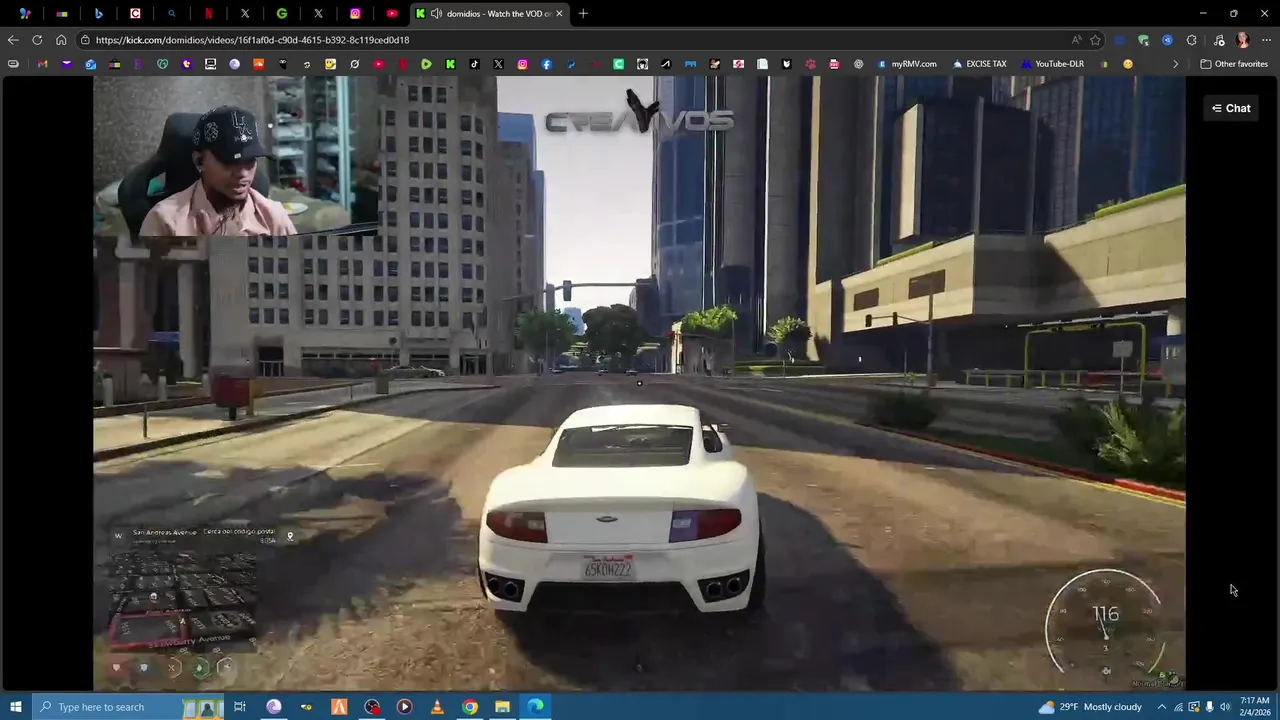Go to the browser home page
The height and width of the screenshot is (720, 1280).
[61, 40]
